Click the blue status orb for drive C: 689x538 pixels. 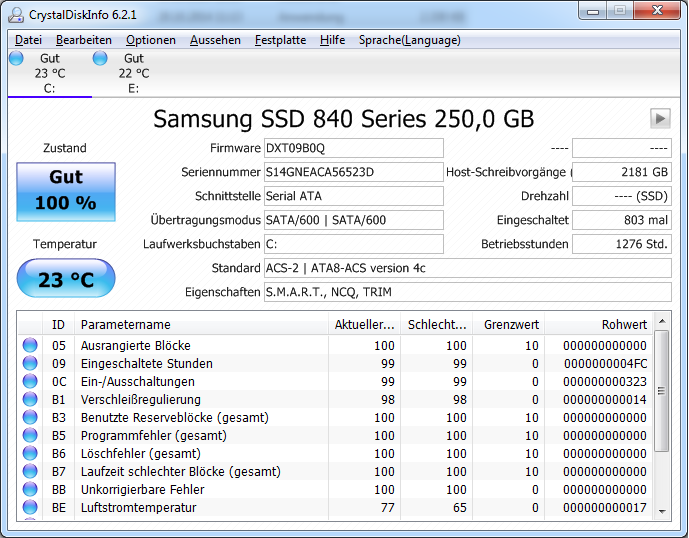(16, 58)
